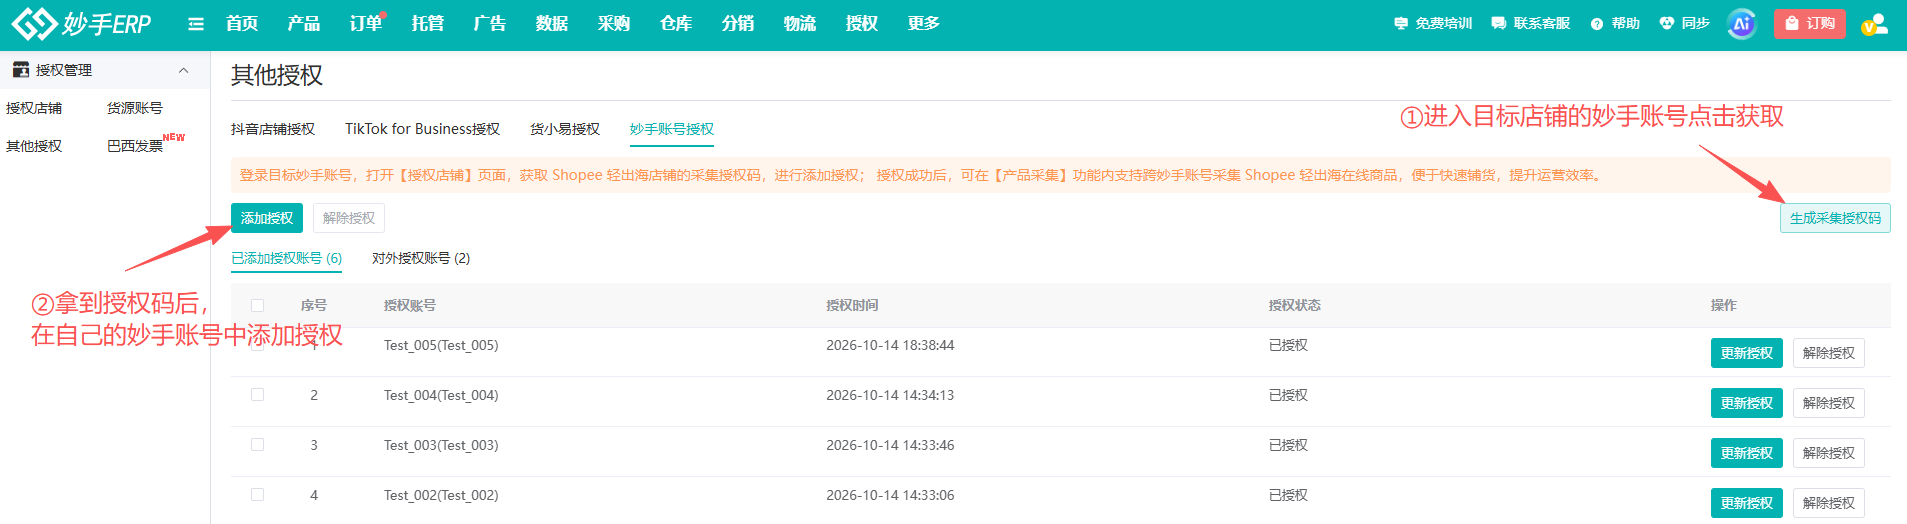Click the 授权时间 column header
This screenshot has height=524, width=1907.
pos(852,305)
